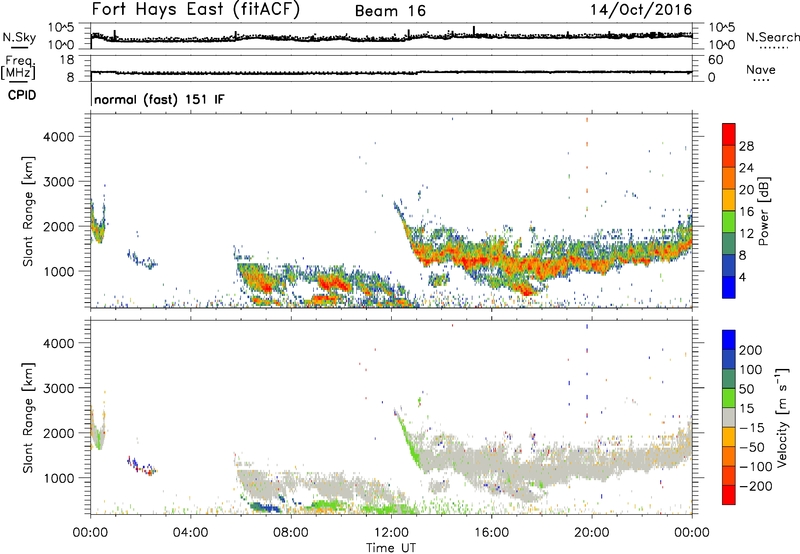Screen dimensions: 800x554
Task: Click the '4000' tick on power panel
Action: [x=58, y=137]
